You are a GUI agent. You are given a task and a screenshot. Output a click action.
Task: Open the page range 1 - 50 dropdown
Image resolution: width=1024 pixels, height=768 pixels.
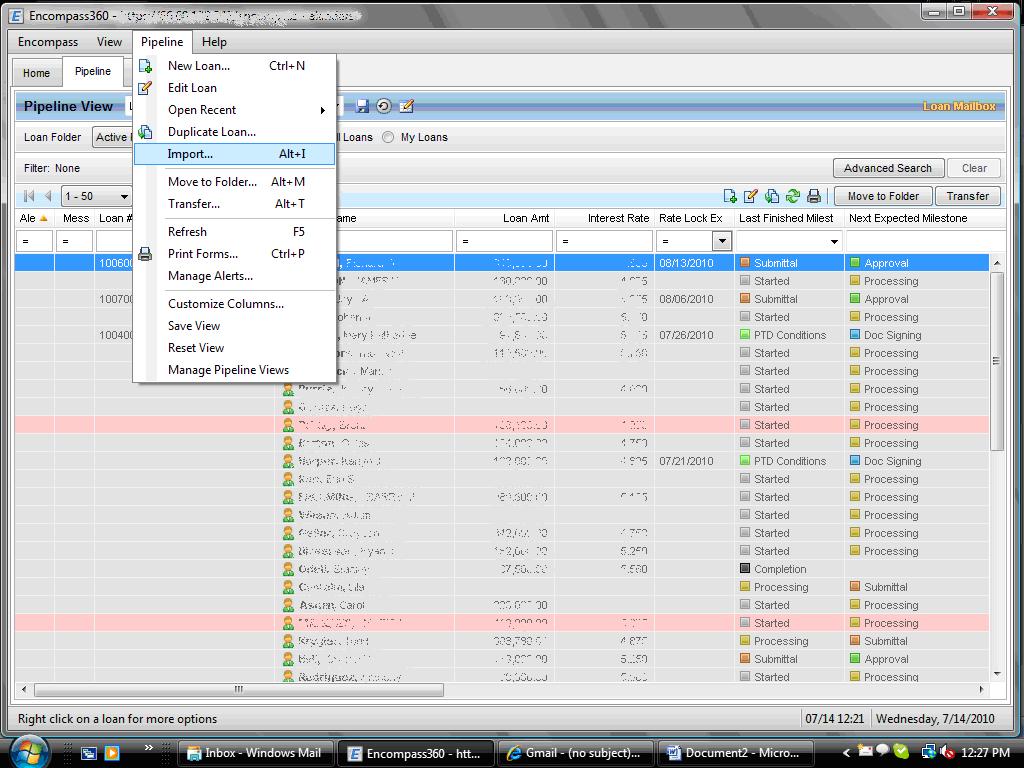124,196
